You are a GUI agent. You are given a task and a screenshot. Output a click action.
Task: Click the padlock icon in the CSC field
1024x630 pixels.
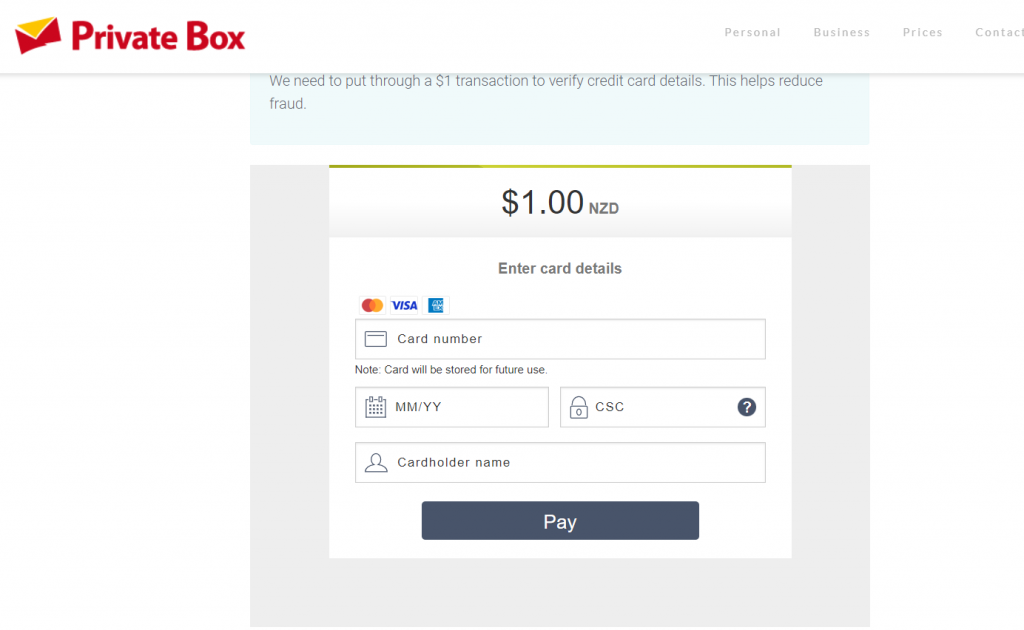point(579,407)
